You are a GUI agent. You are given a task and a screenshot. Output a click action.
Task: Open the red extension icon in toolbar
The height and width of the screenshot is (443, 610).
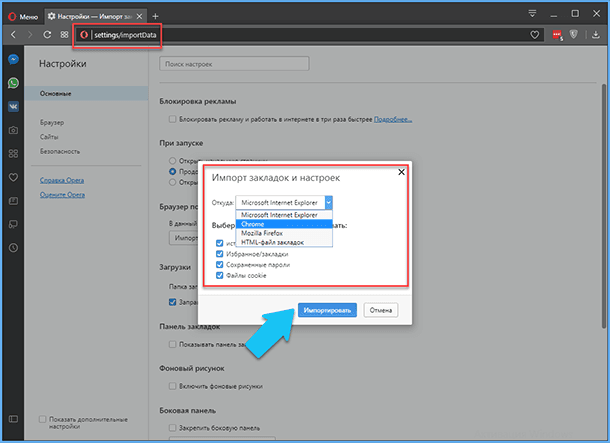pos(557,35)
